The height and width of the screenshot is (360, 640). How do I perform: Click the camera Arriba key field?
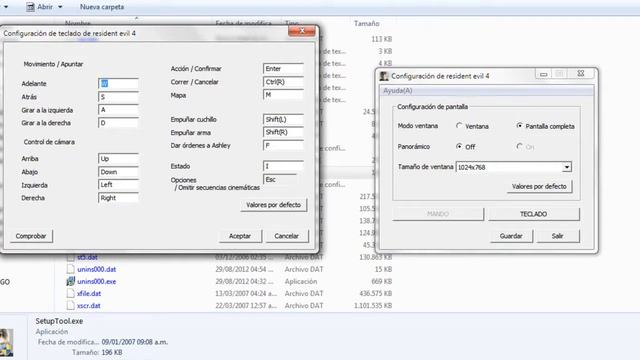tap(118, 159)
